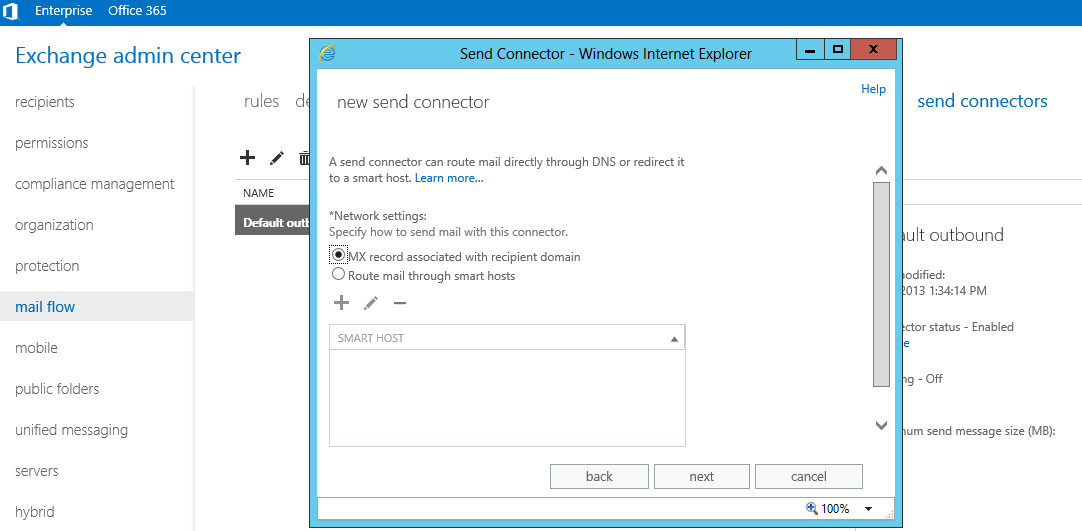1082x531 pixels.
Task: Switch to the Office 365 tab
Action: [x=137, y=11]
